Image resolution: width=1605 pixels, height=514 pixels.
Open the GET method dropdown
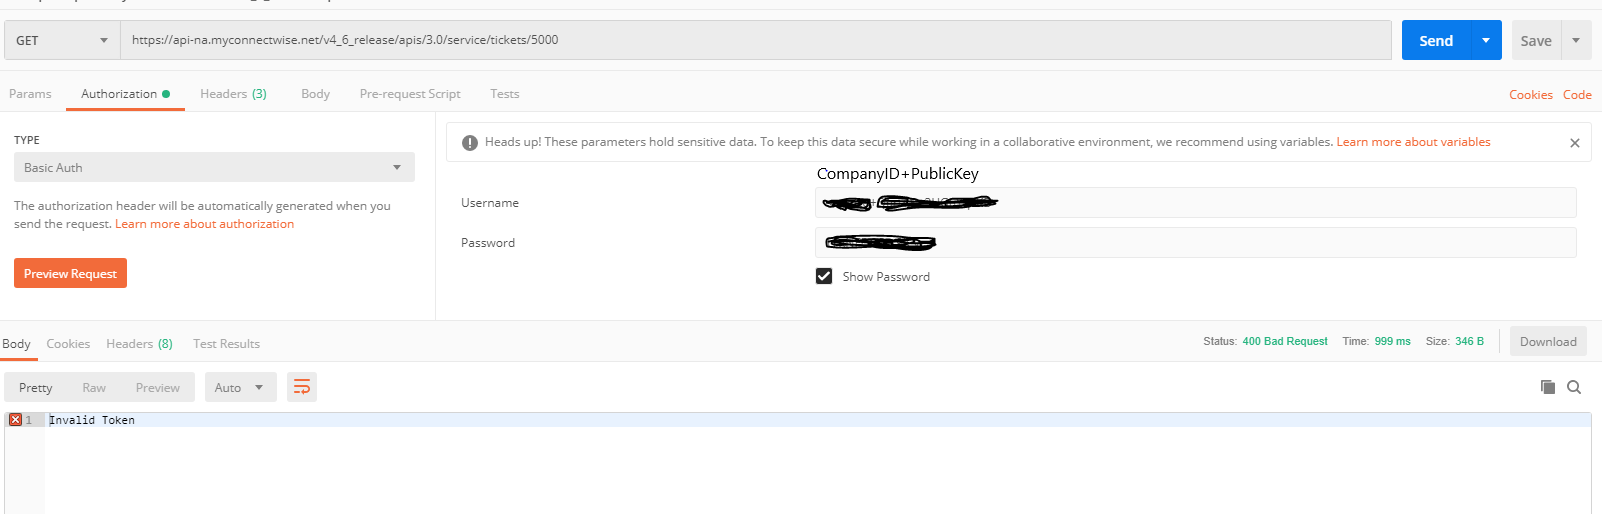click(62, 40)
